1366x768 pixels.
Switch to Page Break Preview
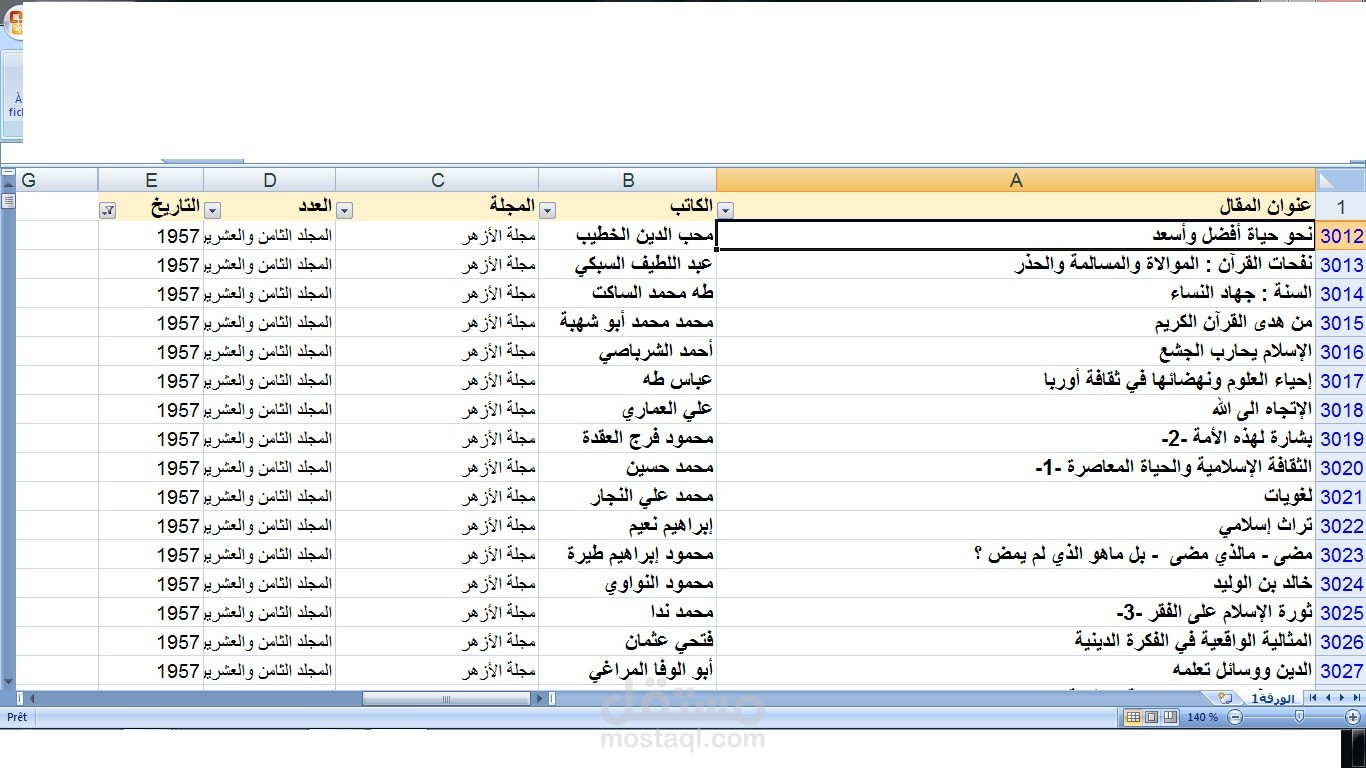[x=1170, y=717]
